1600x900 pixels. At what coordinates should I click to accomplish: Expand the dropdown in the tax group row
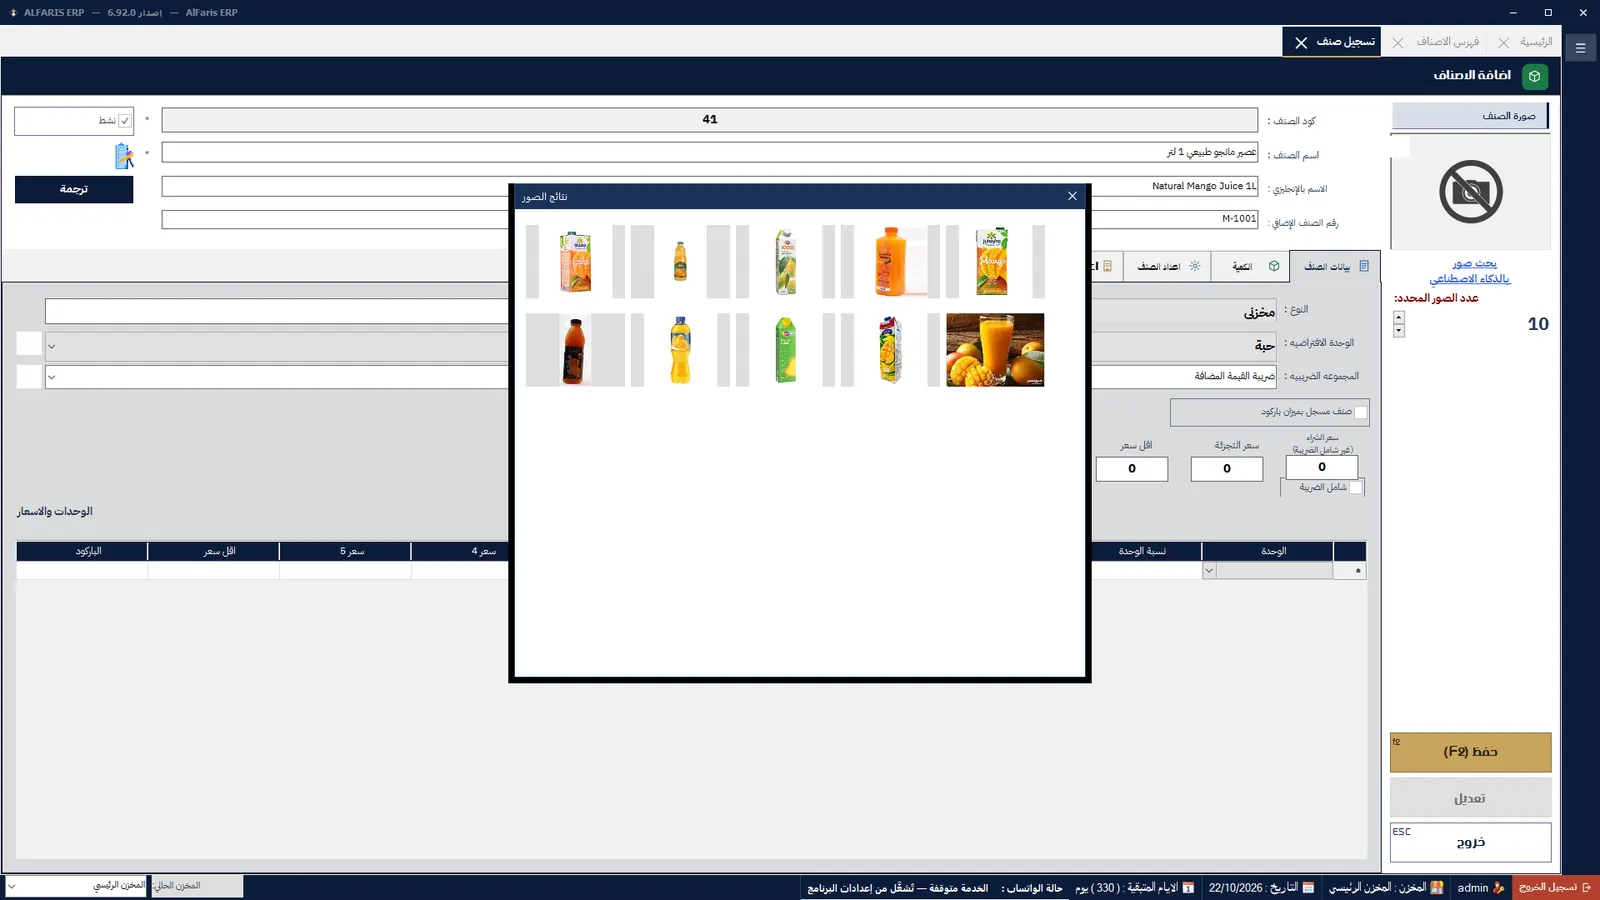52,377
